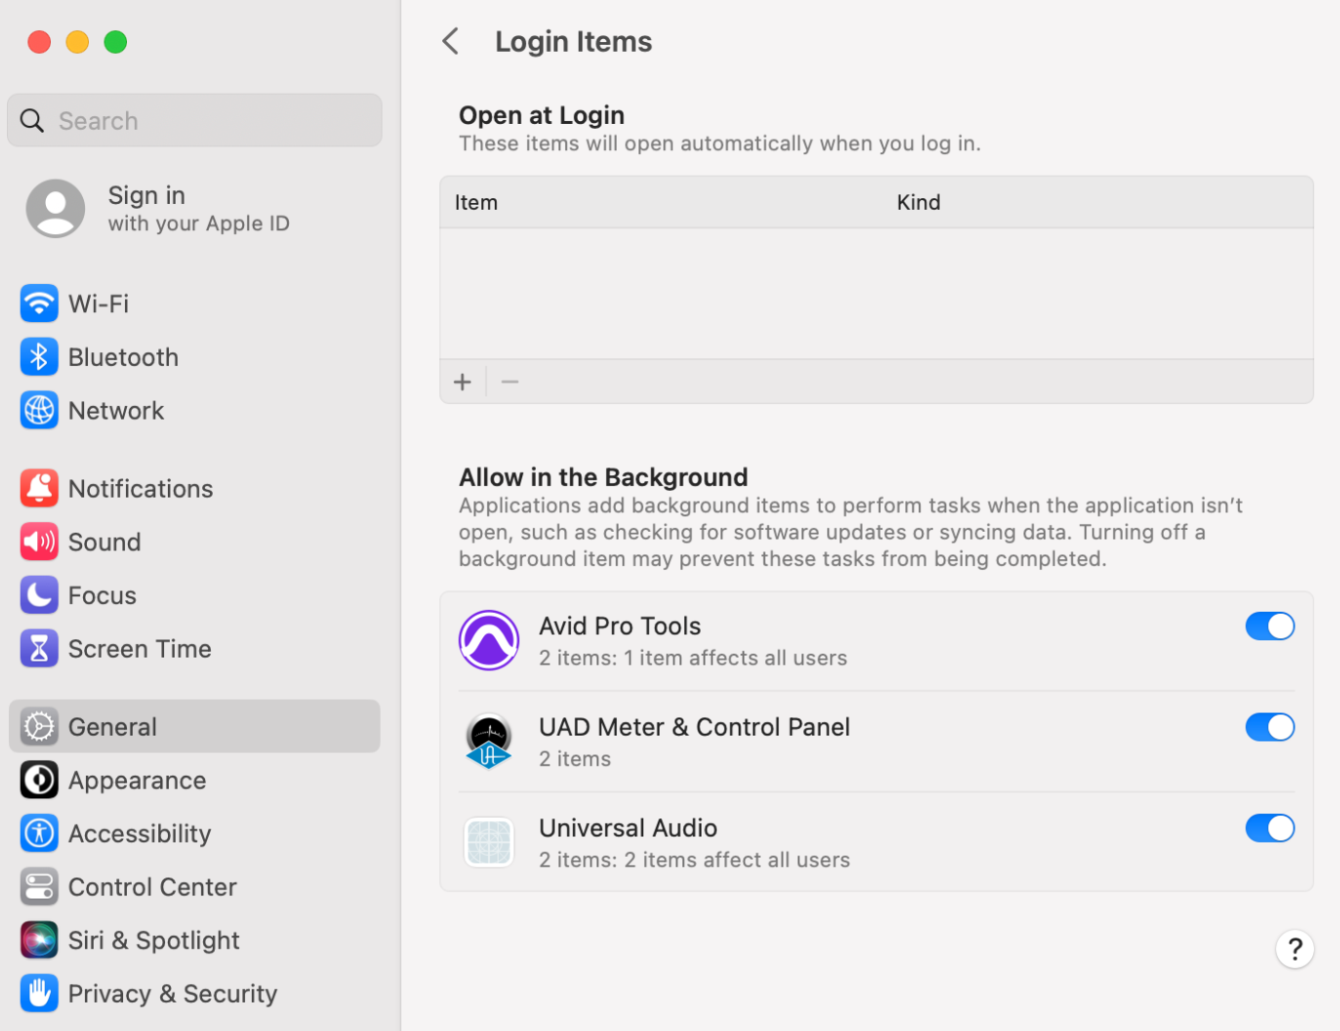Viewport: 1340px width, 1031px height.
Task: Click the Item column header
Action: (476, 202)
